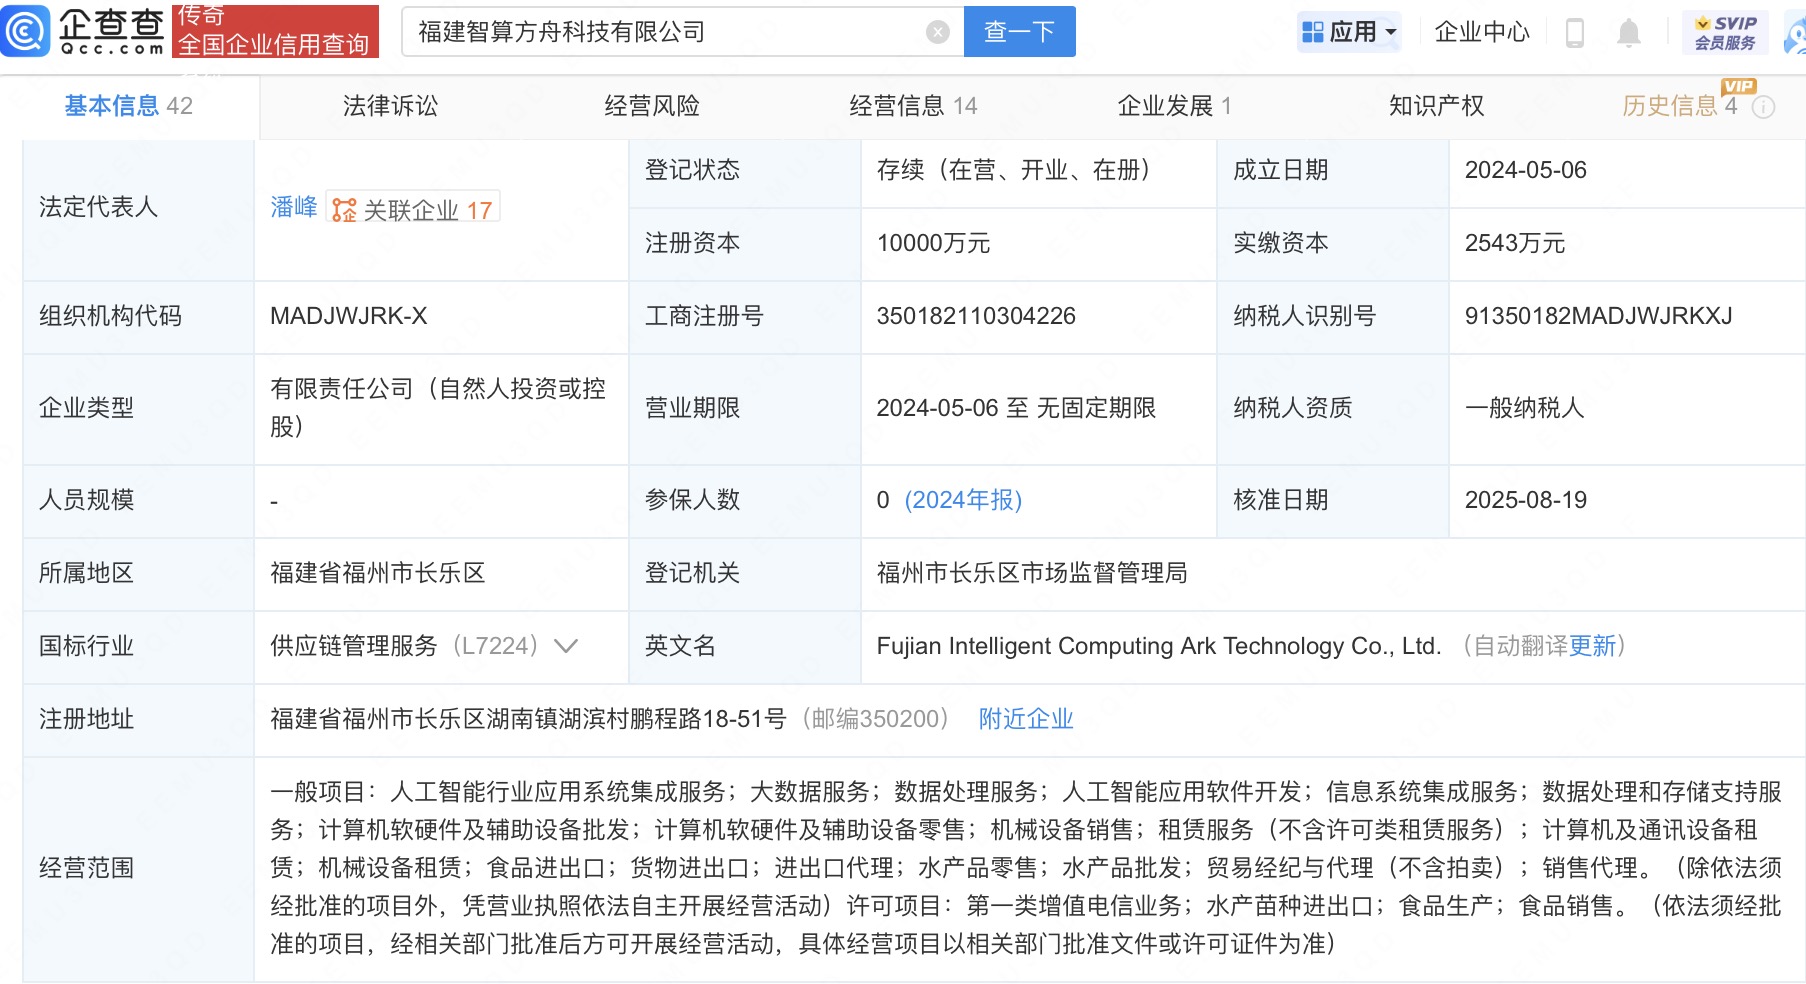The height and width of the screenshot is (984, 1806).
Task: Select registration number 350182110304226
Action: 976,316
